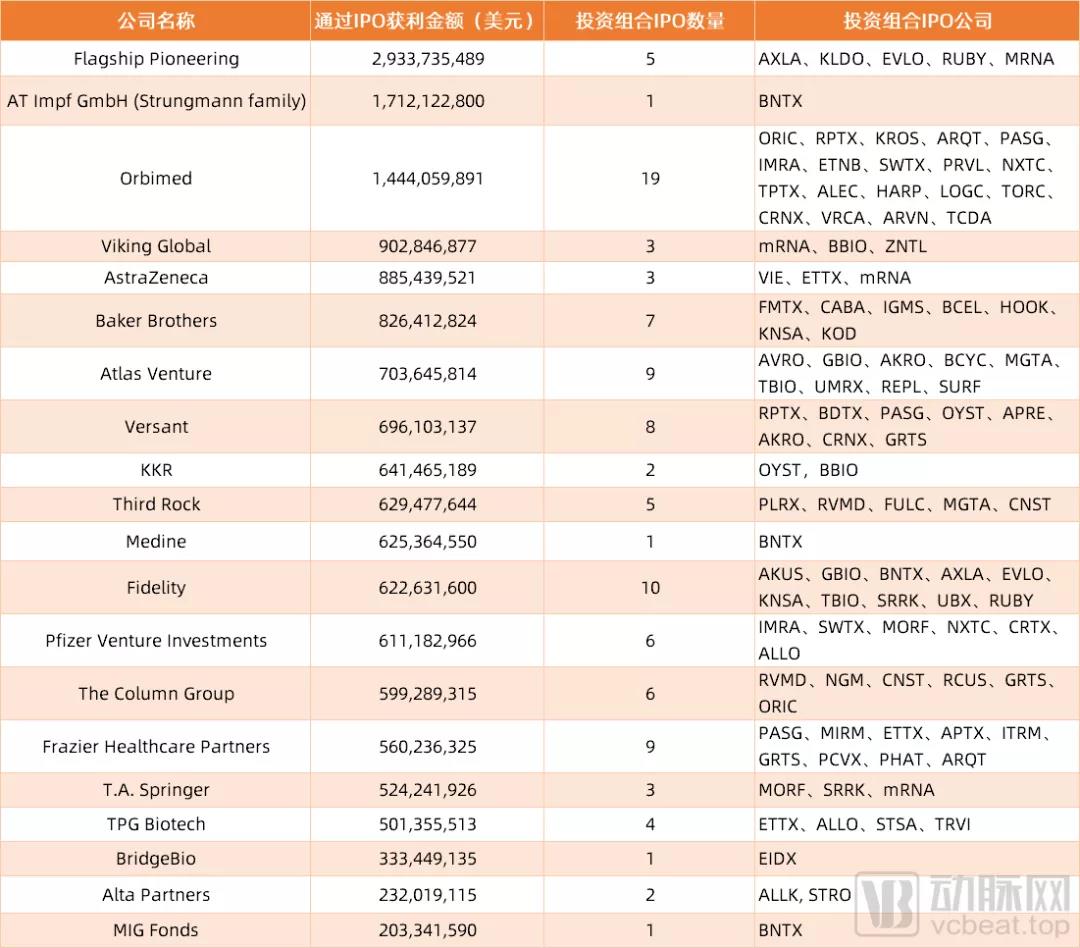Select the 公司名称 column header

[x=156, y=21]
